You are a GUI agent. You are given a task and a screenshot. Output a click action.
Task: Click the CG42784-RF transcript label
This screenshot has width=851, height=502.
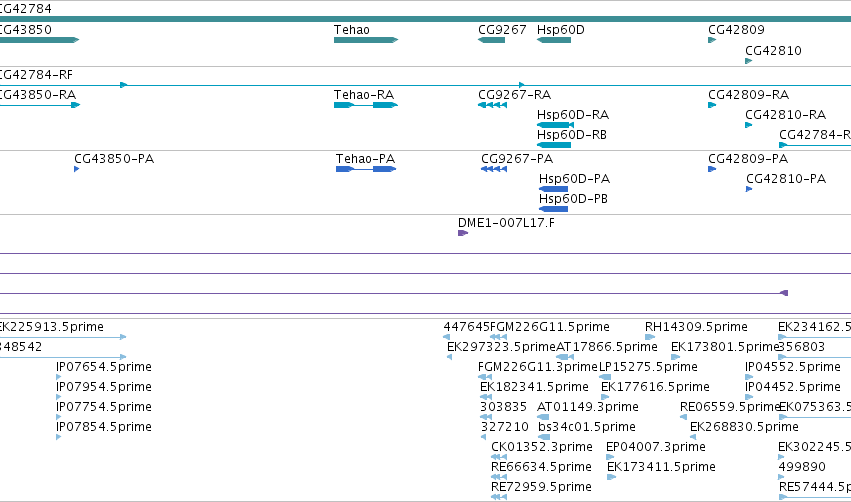click(36, 74)
